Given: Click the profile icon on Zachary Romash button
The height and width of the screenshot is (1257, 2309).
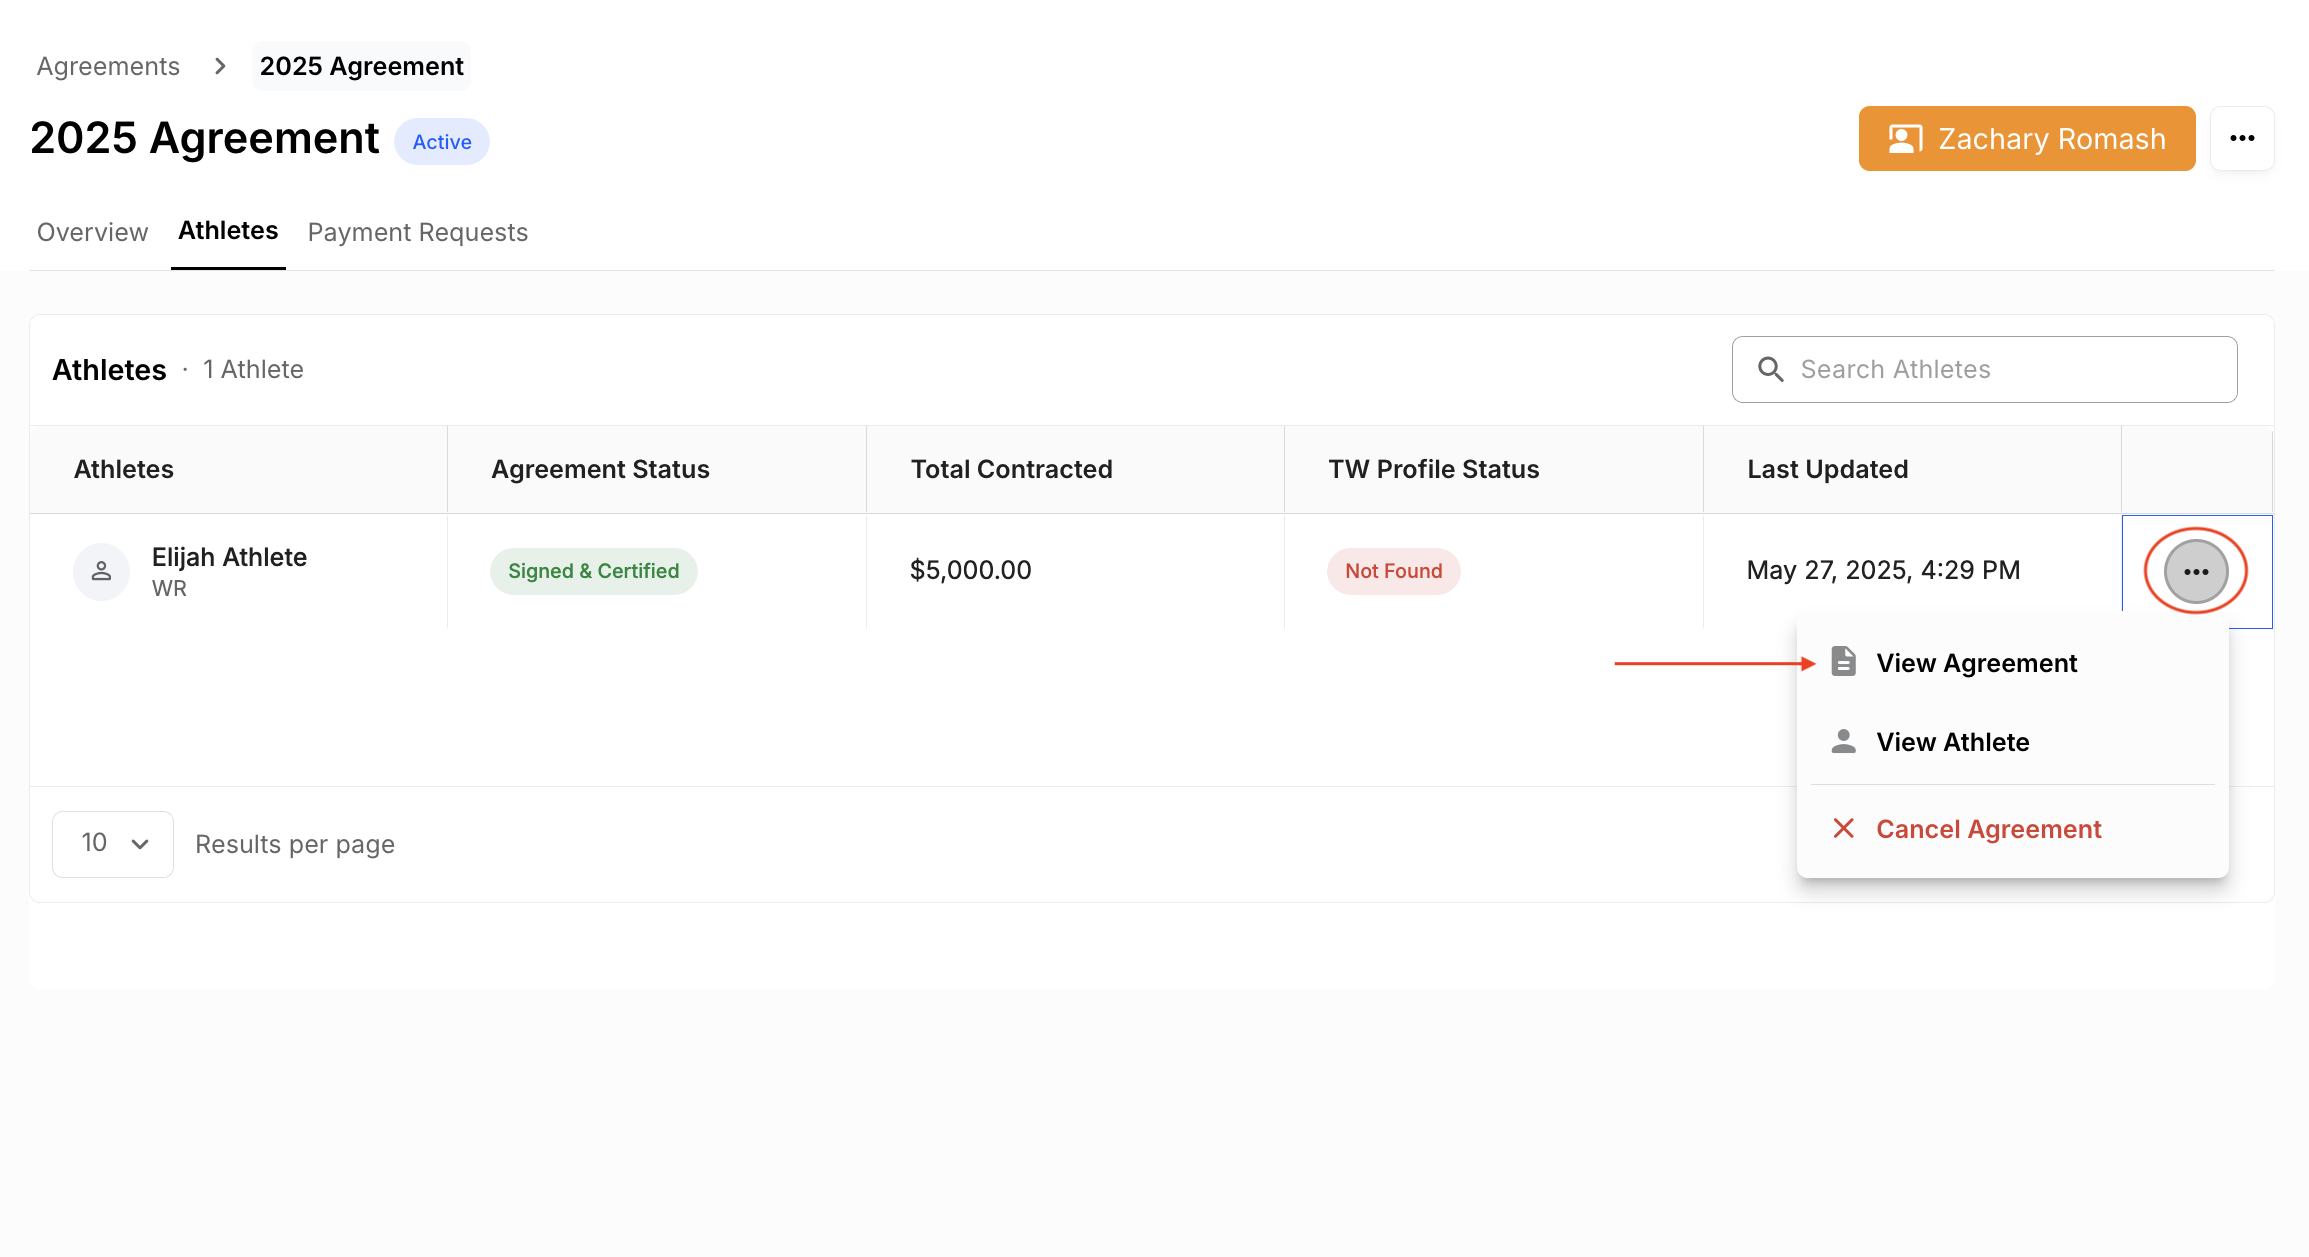Looking at the screenshot, I should 1905,139.
